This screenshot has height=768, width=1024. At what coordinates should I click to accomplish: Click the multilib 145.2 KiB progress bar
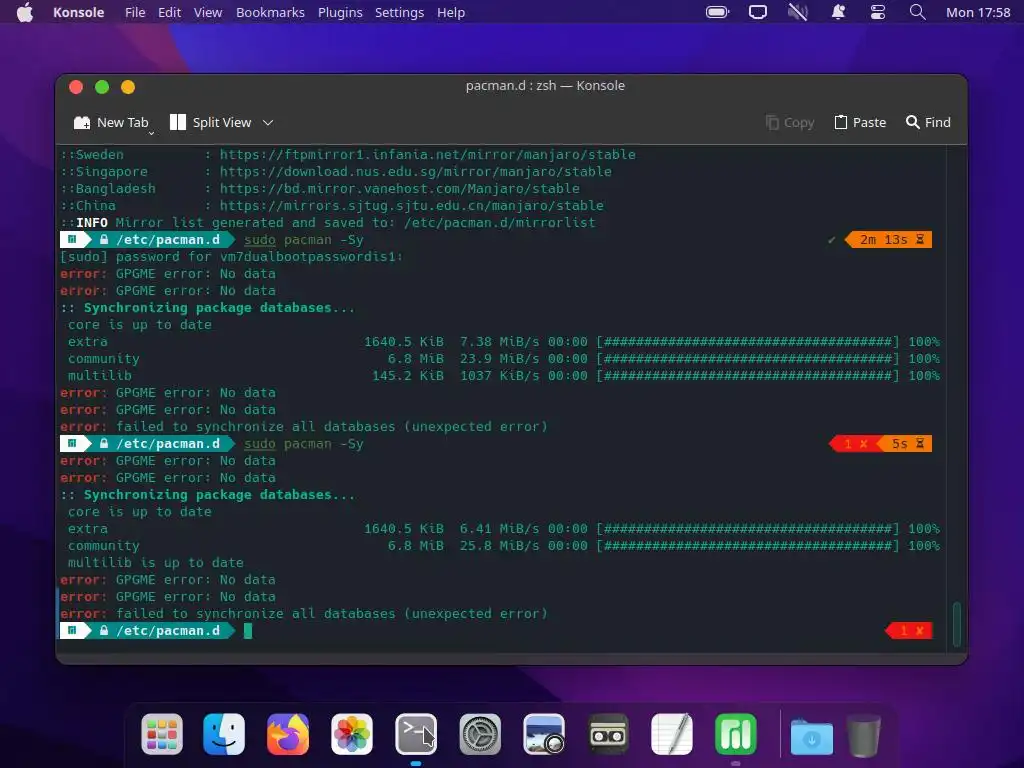tap(748, 376)
